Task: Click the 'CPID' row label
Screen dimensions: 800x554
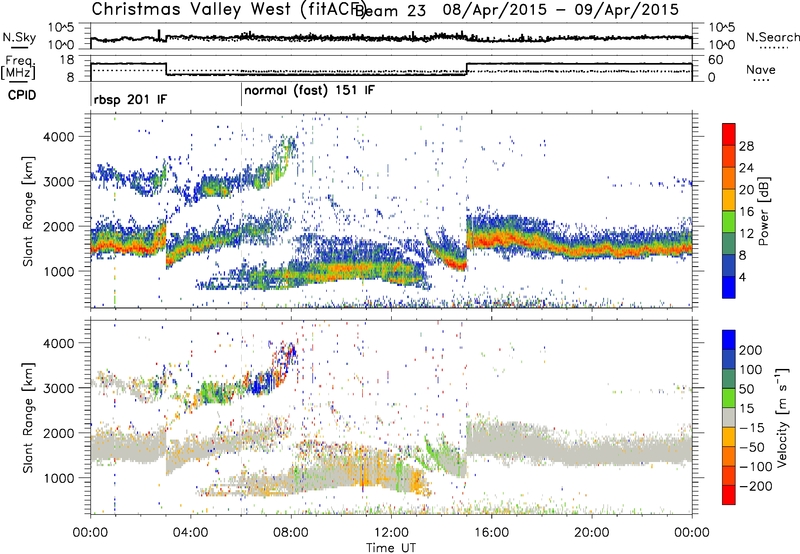Action: 22,95
